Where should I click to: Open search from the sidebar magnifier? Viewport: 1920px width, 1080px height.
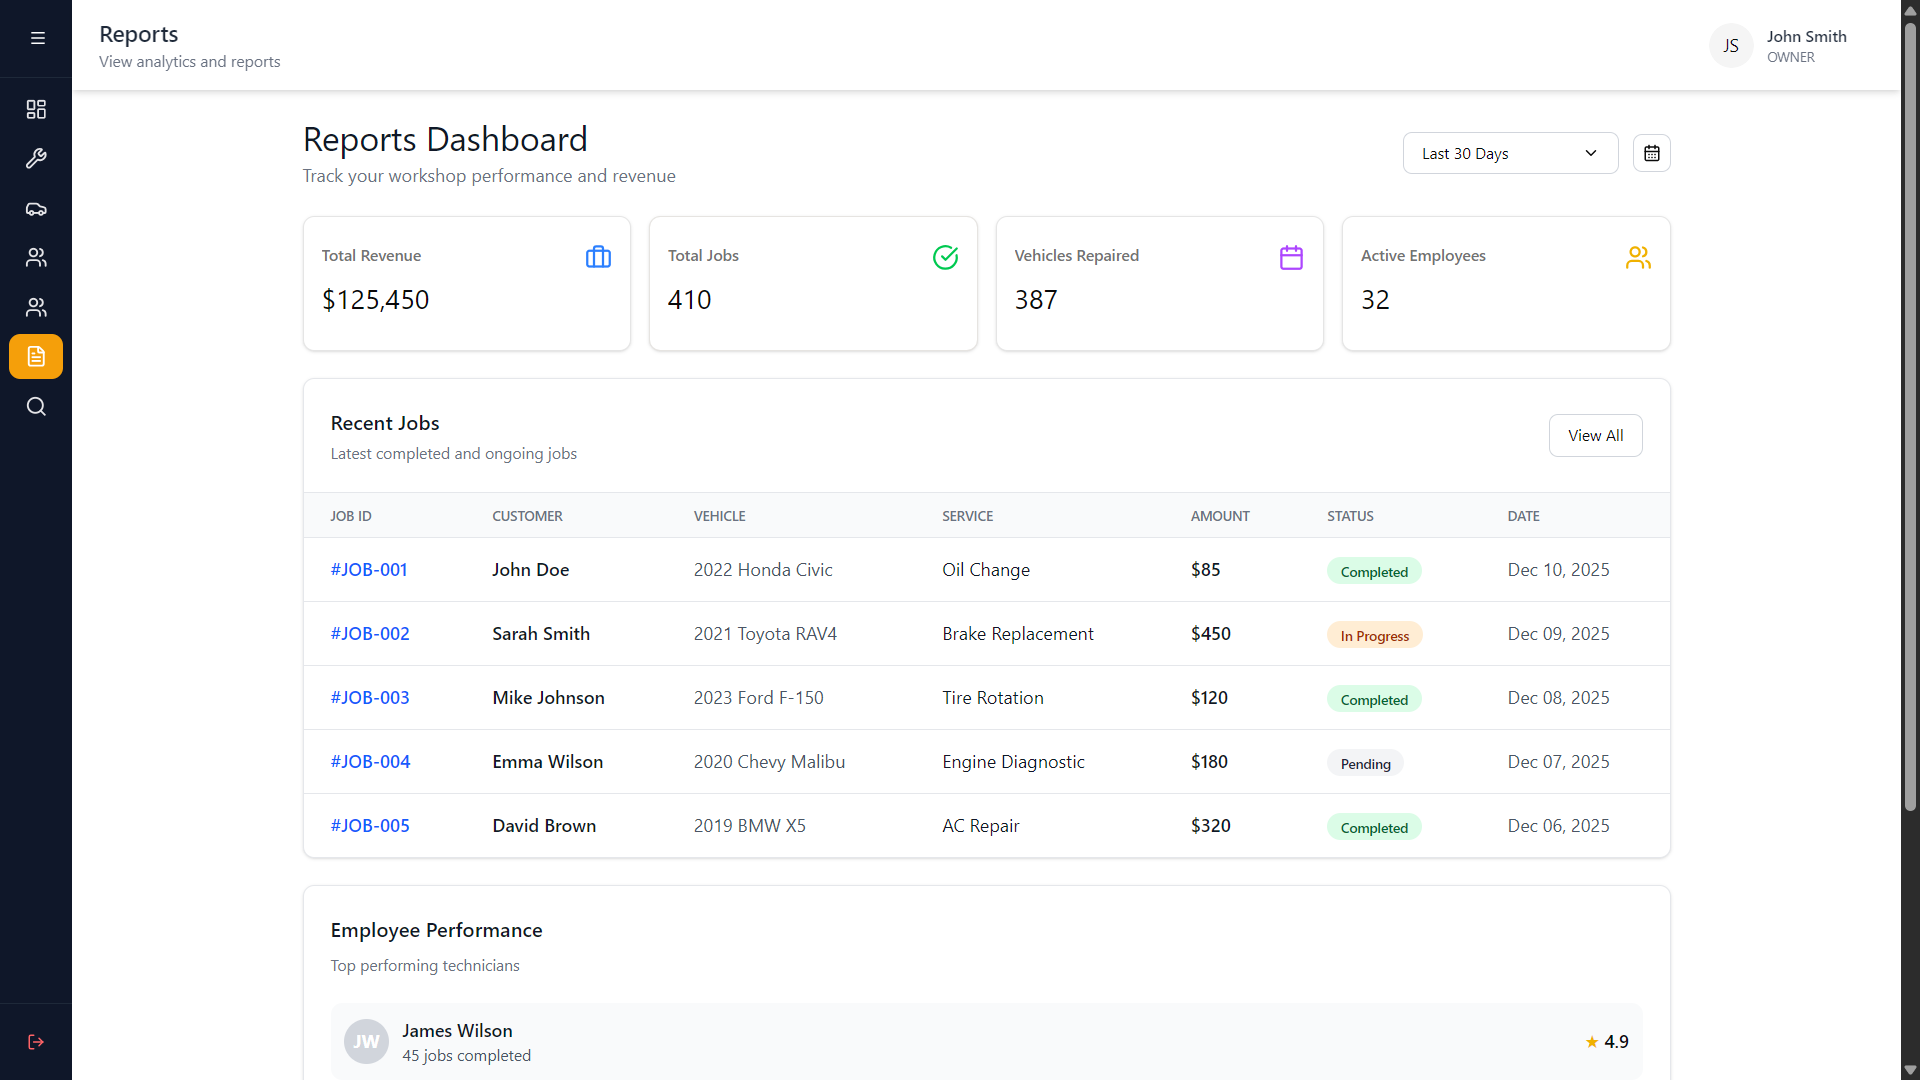click(x=36, y=407)
